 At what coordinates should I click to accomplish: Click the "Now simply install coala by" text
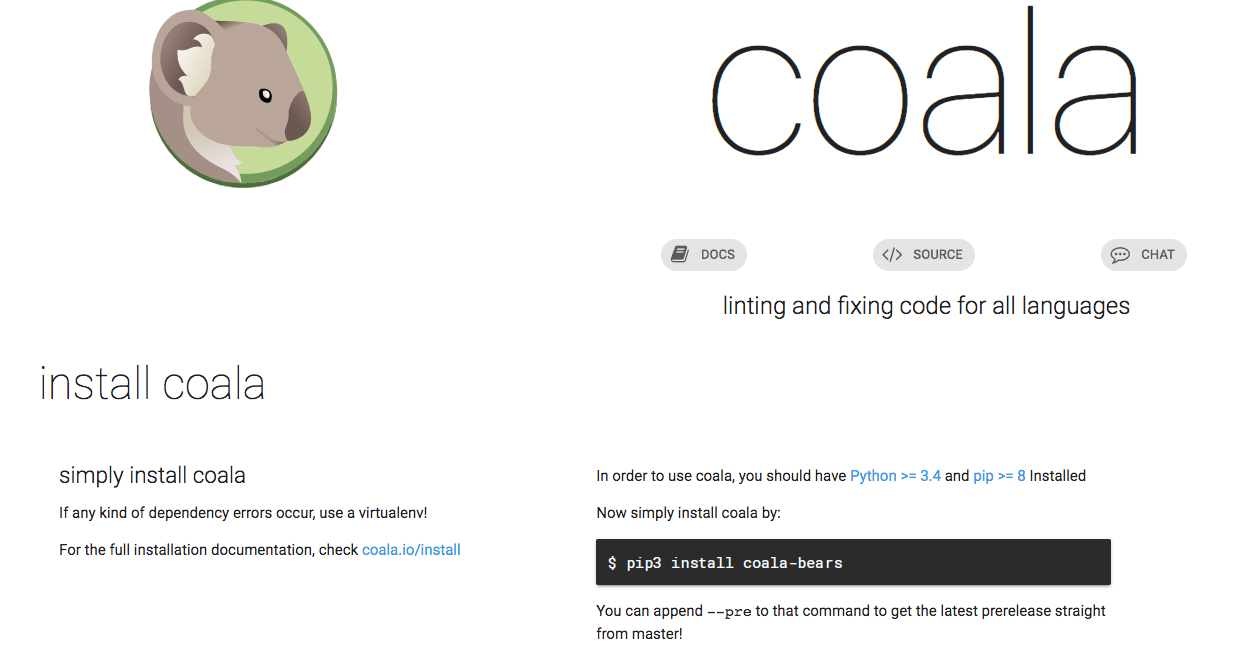688,513
